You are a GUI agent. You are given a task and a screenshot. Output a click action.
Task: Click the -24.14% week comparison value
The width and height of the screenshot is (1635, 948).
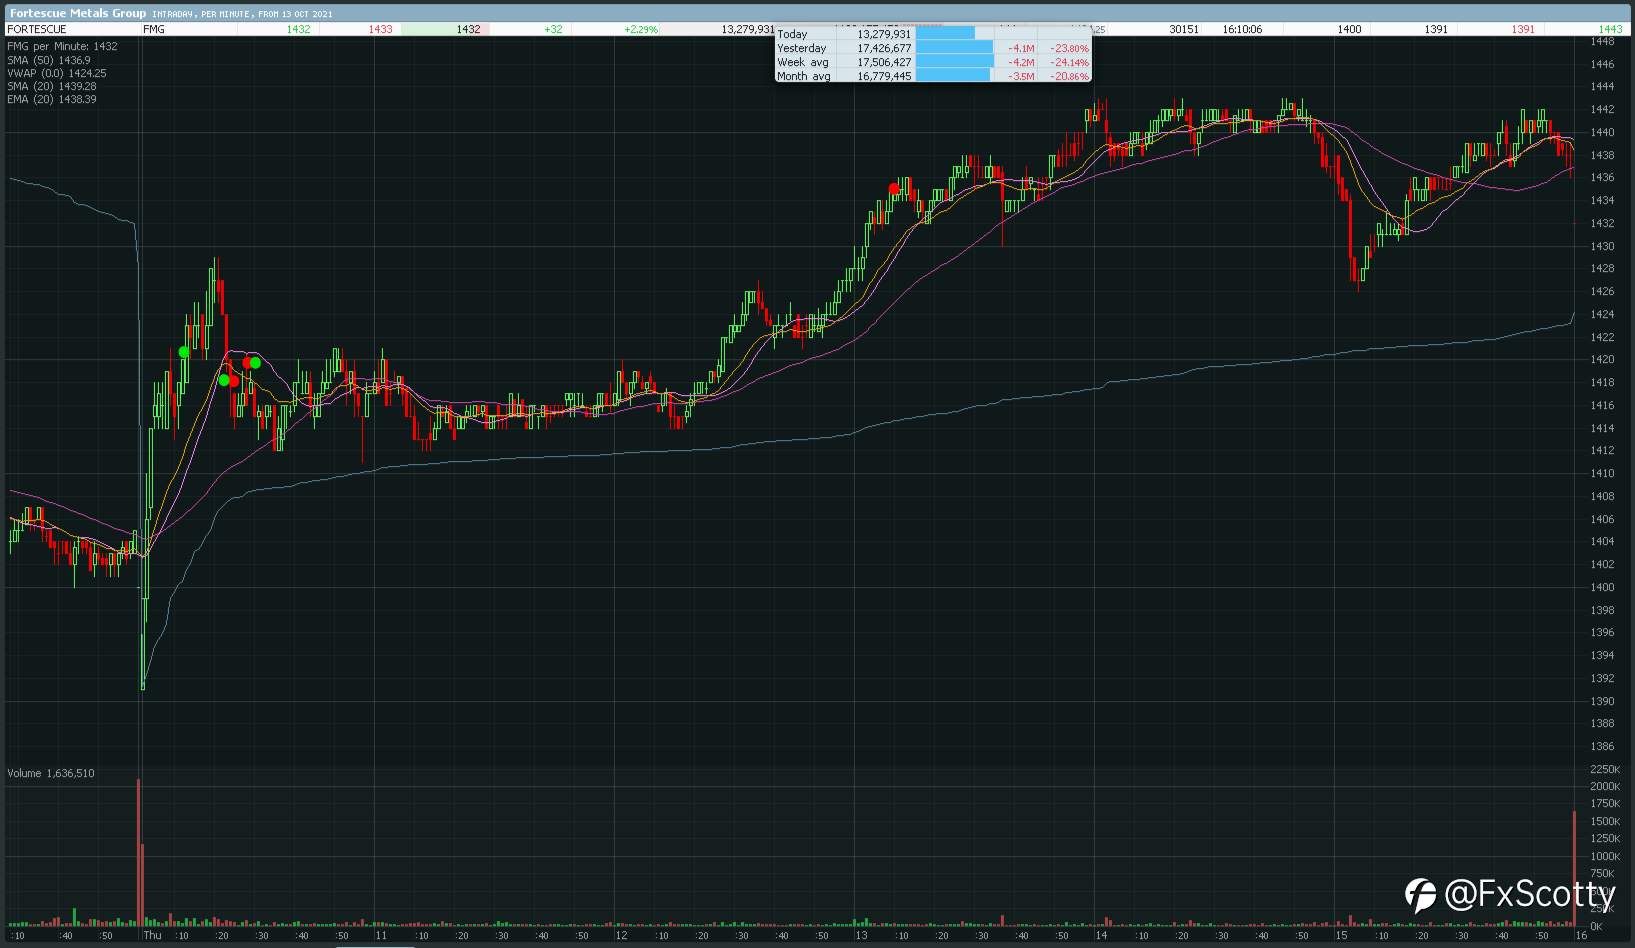[x=1069, y=62]
